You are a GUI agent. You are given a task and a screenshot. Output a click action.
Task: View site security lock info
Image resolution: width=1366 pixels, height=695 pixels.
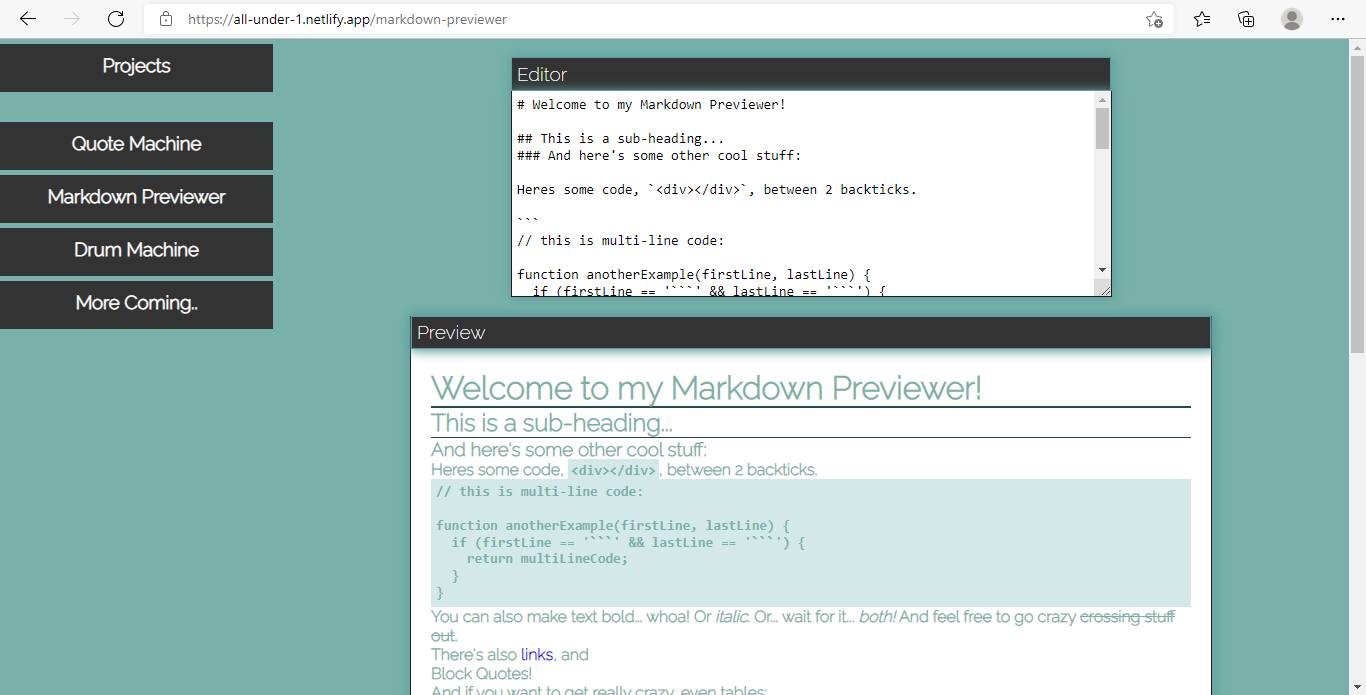click(166, 19)
